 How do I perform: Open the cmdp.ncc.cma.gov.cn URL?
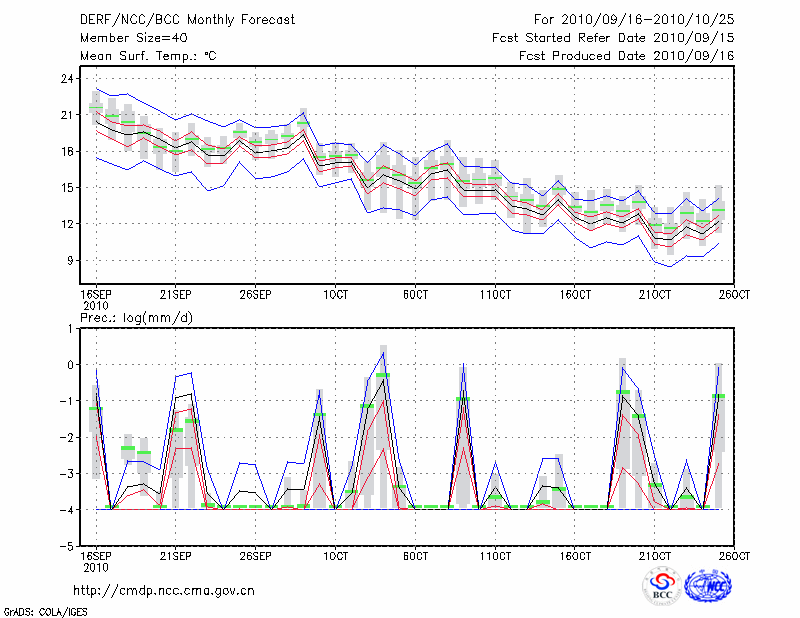coord(164,590)
